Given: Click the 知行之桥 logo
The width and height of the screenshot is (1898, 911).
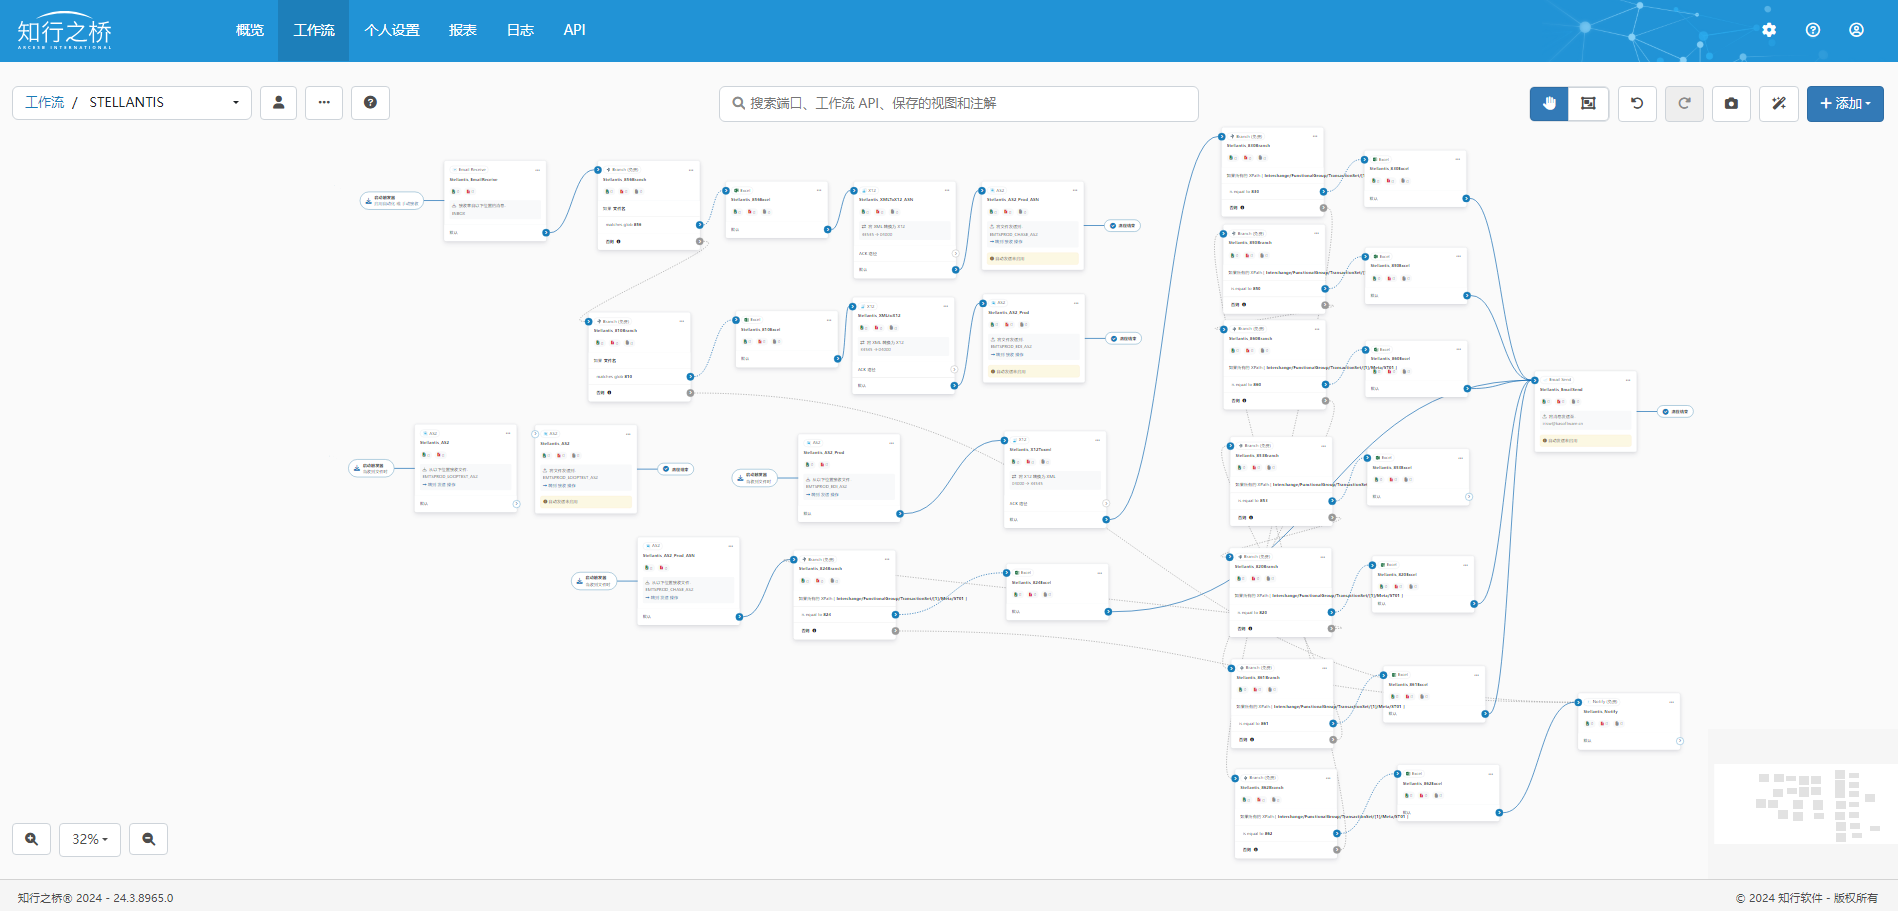Looking at the screenshot, I should coord(65,31).
